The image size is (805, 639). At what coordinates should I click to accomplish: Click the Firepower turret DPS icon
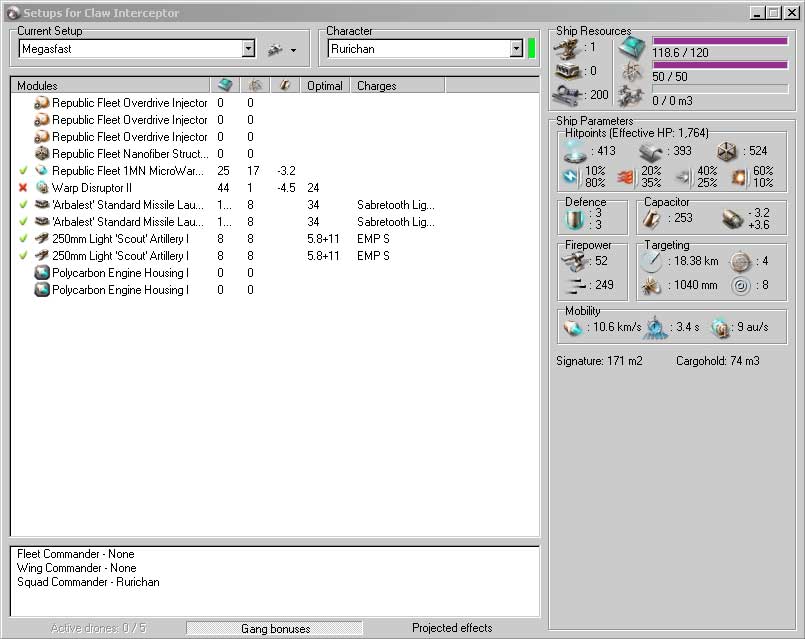575,262
